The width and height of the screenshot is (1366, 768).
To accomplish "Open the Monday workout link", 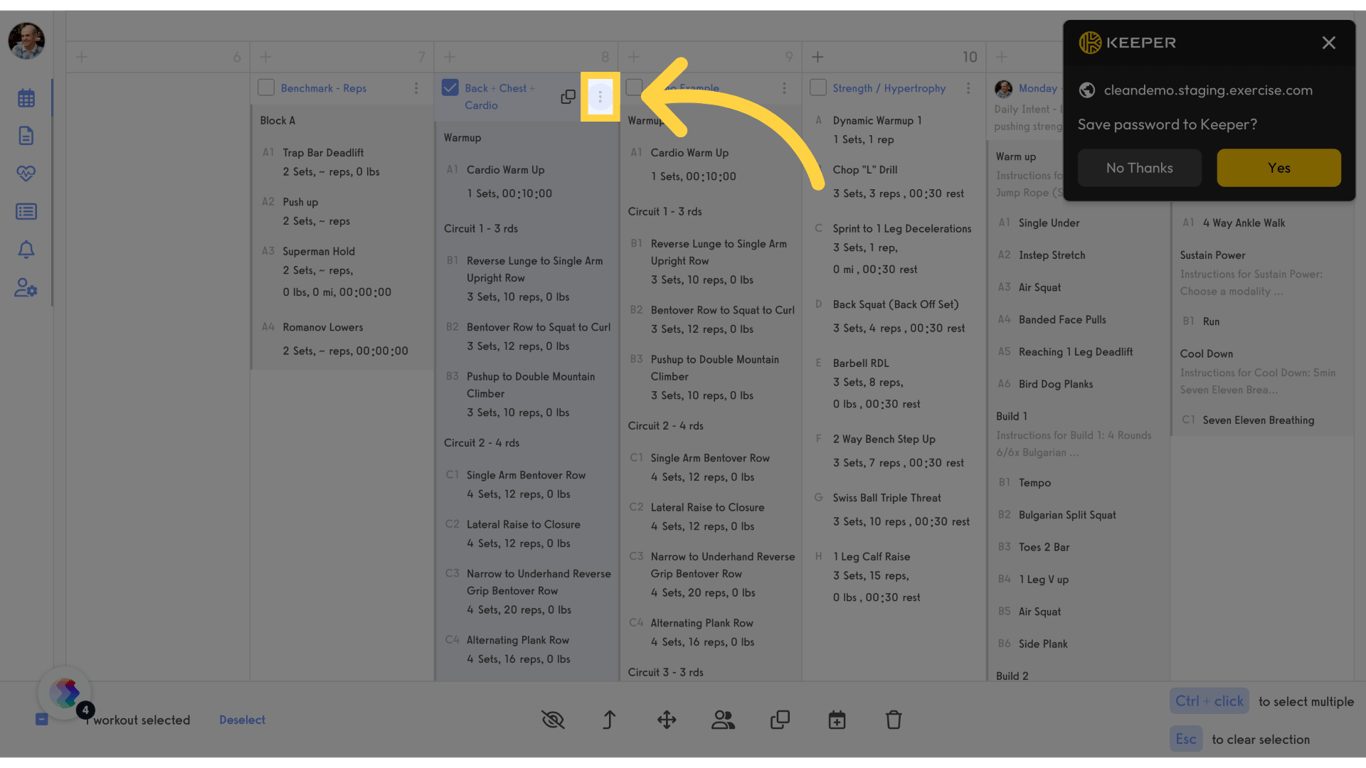I will coord(1038,88).
